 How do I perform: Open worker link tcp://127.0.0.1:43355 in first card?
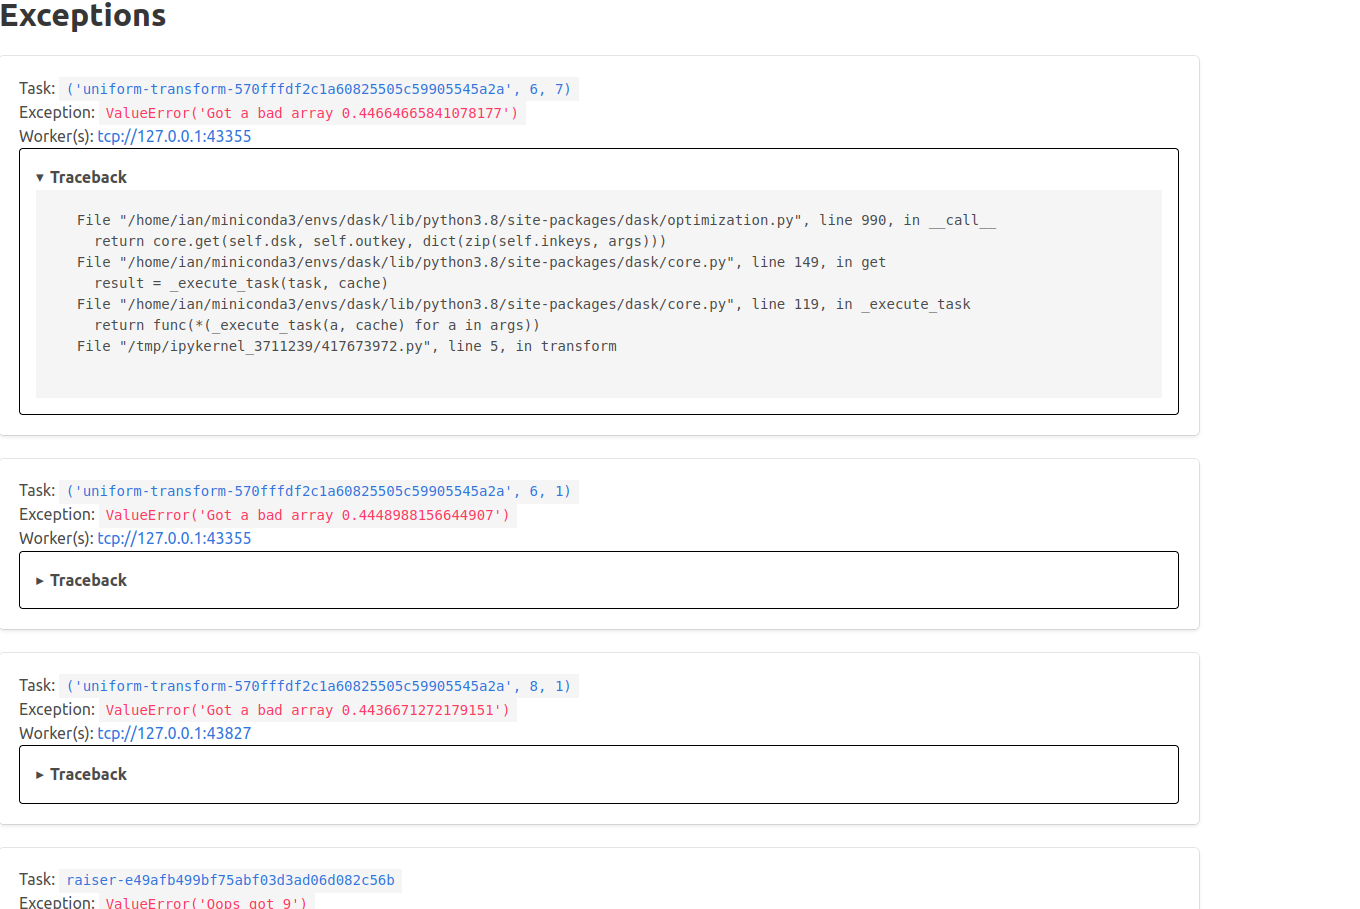[x=174, y=136]
